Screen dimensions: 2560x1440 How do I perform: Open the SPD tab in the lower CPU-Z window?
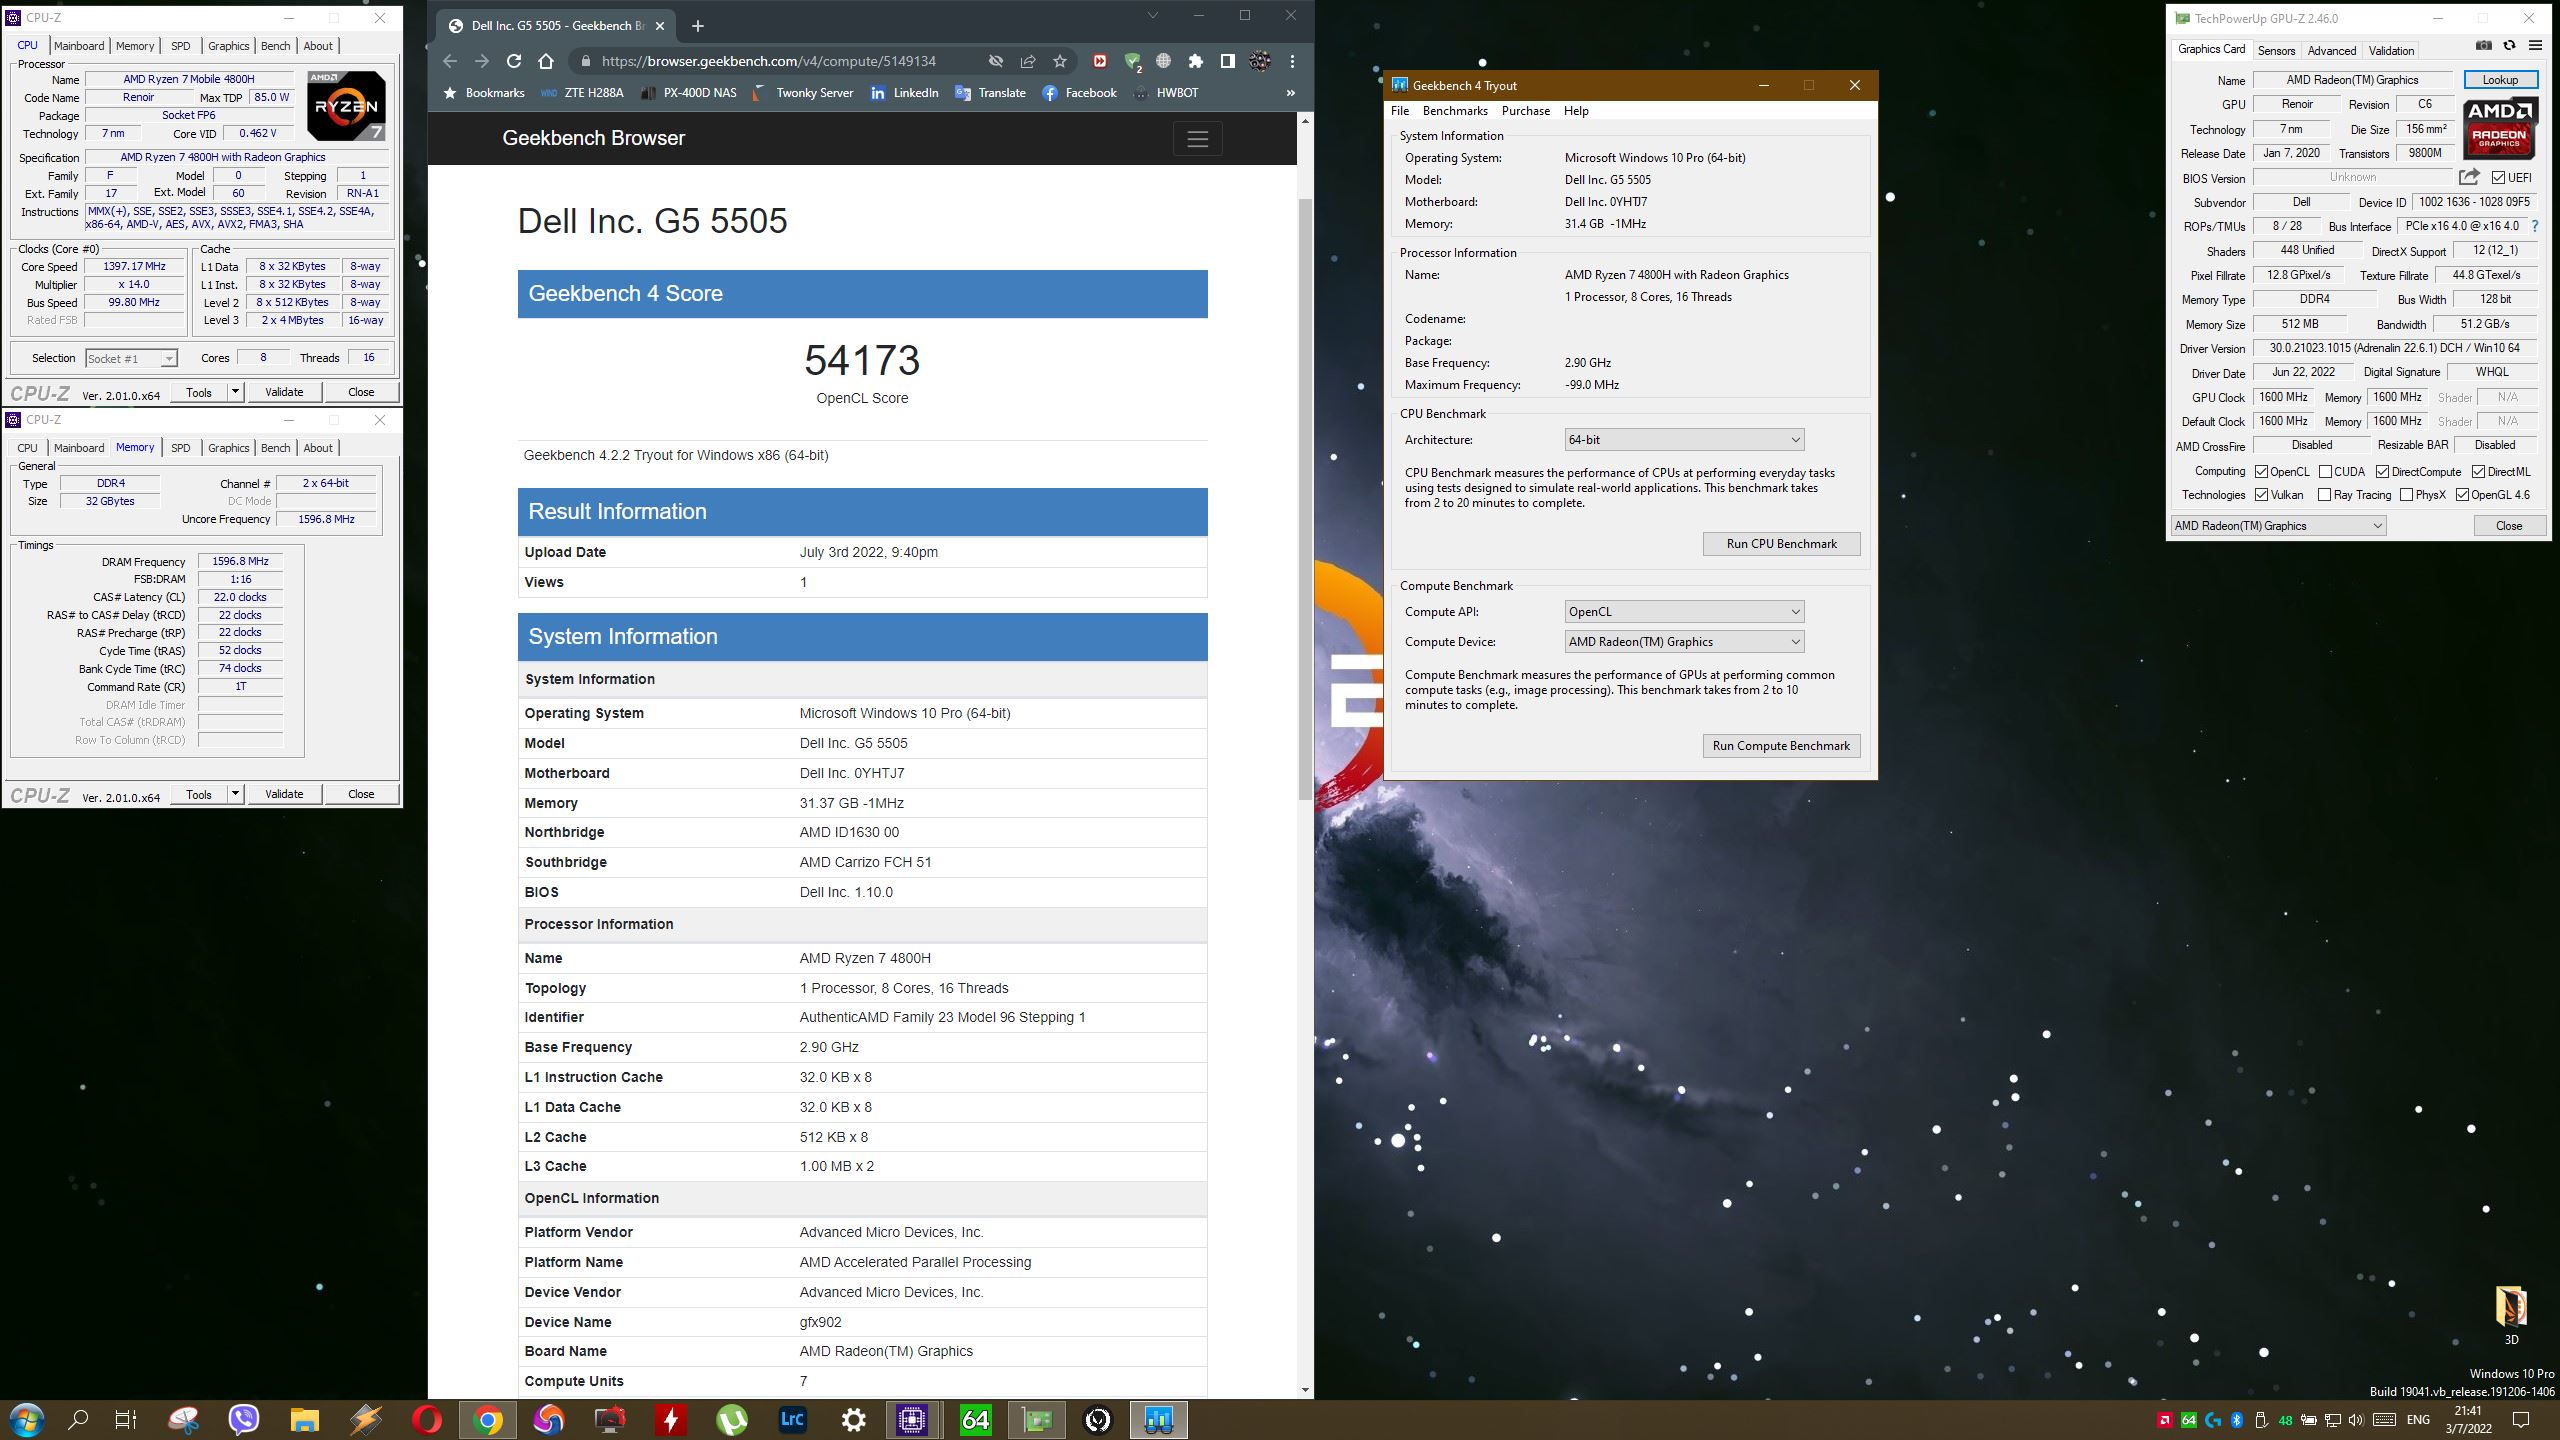point(180,448)
